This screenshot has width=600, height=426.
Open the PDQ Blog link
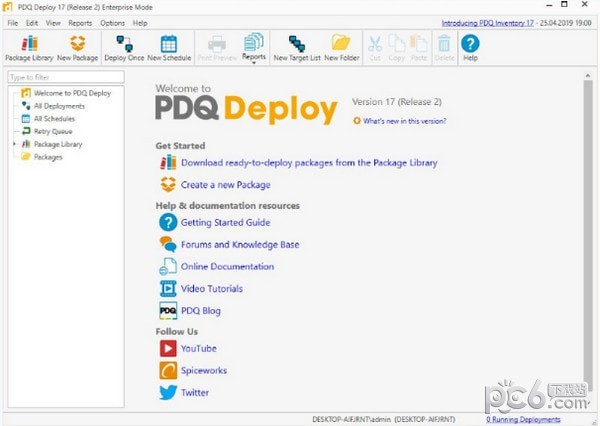201,311
